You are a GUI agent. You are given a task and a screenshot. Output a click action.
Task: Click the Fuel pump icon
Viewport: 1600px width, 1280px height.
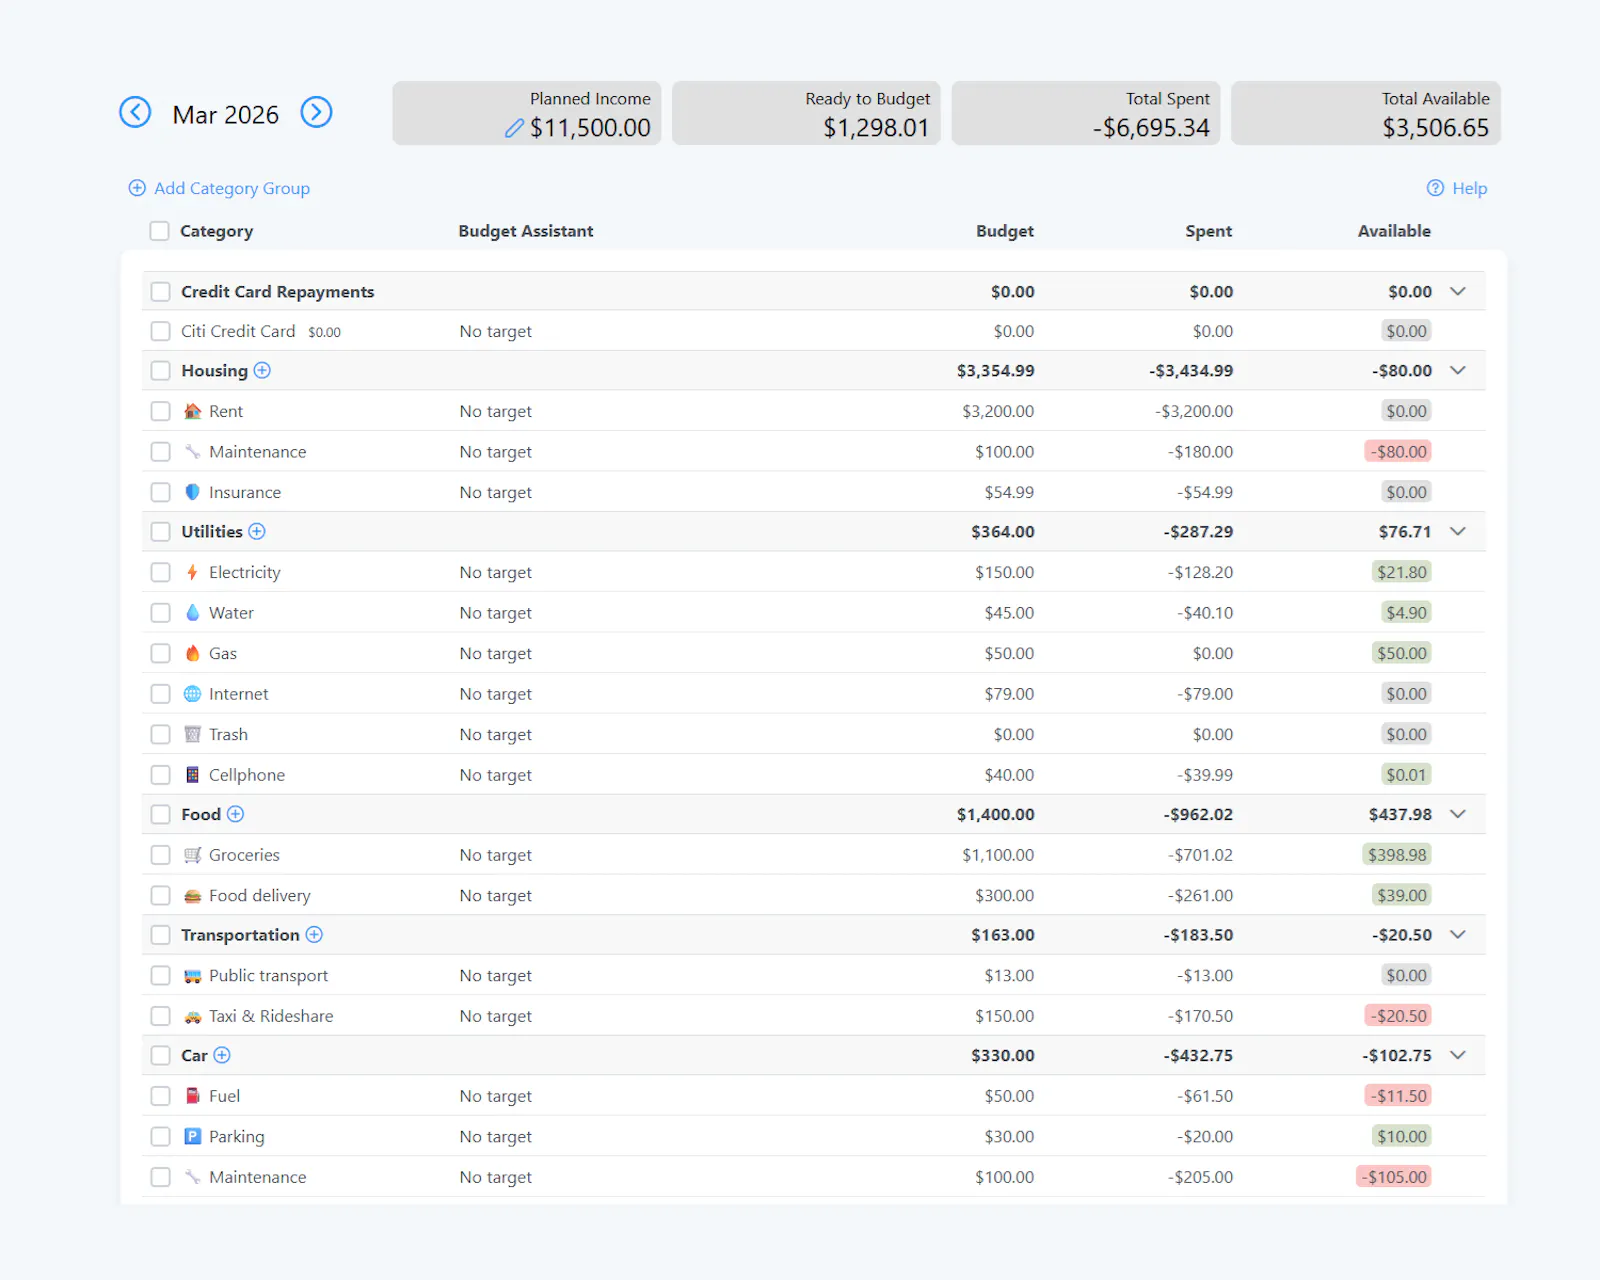193,1096
